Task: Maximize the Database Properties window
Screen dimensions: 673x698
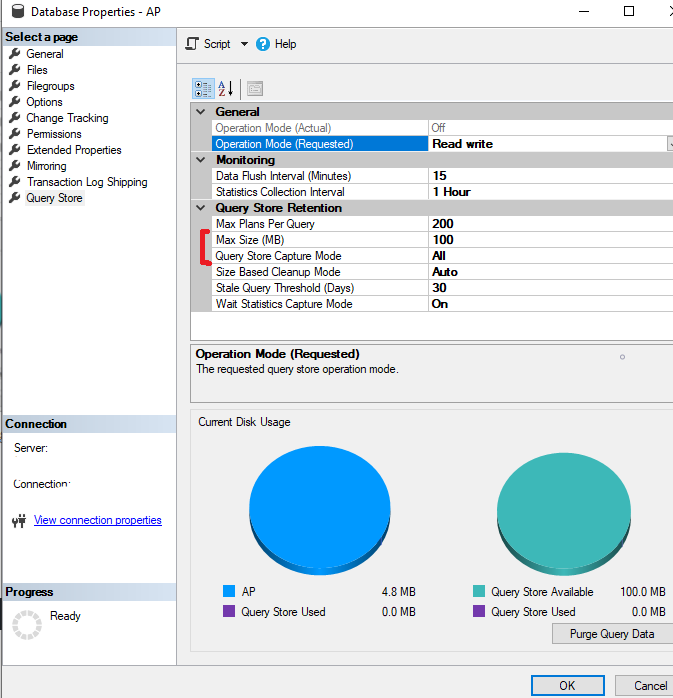Action: [629, 11]
